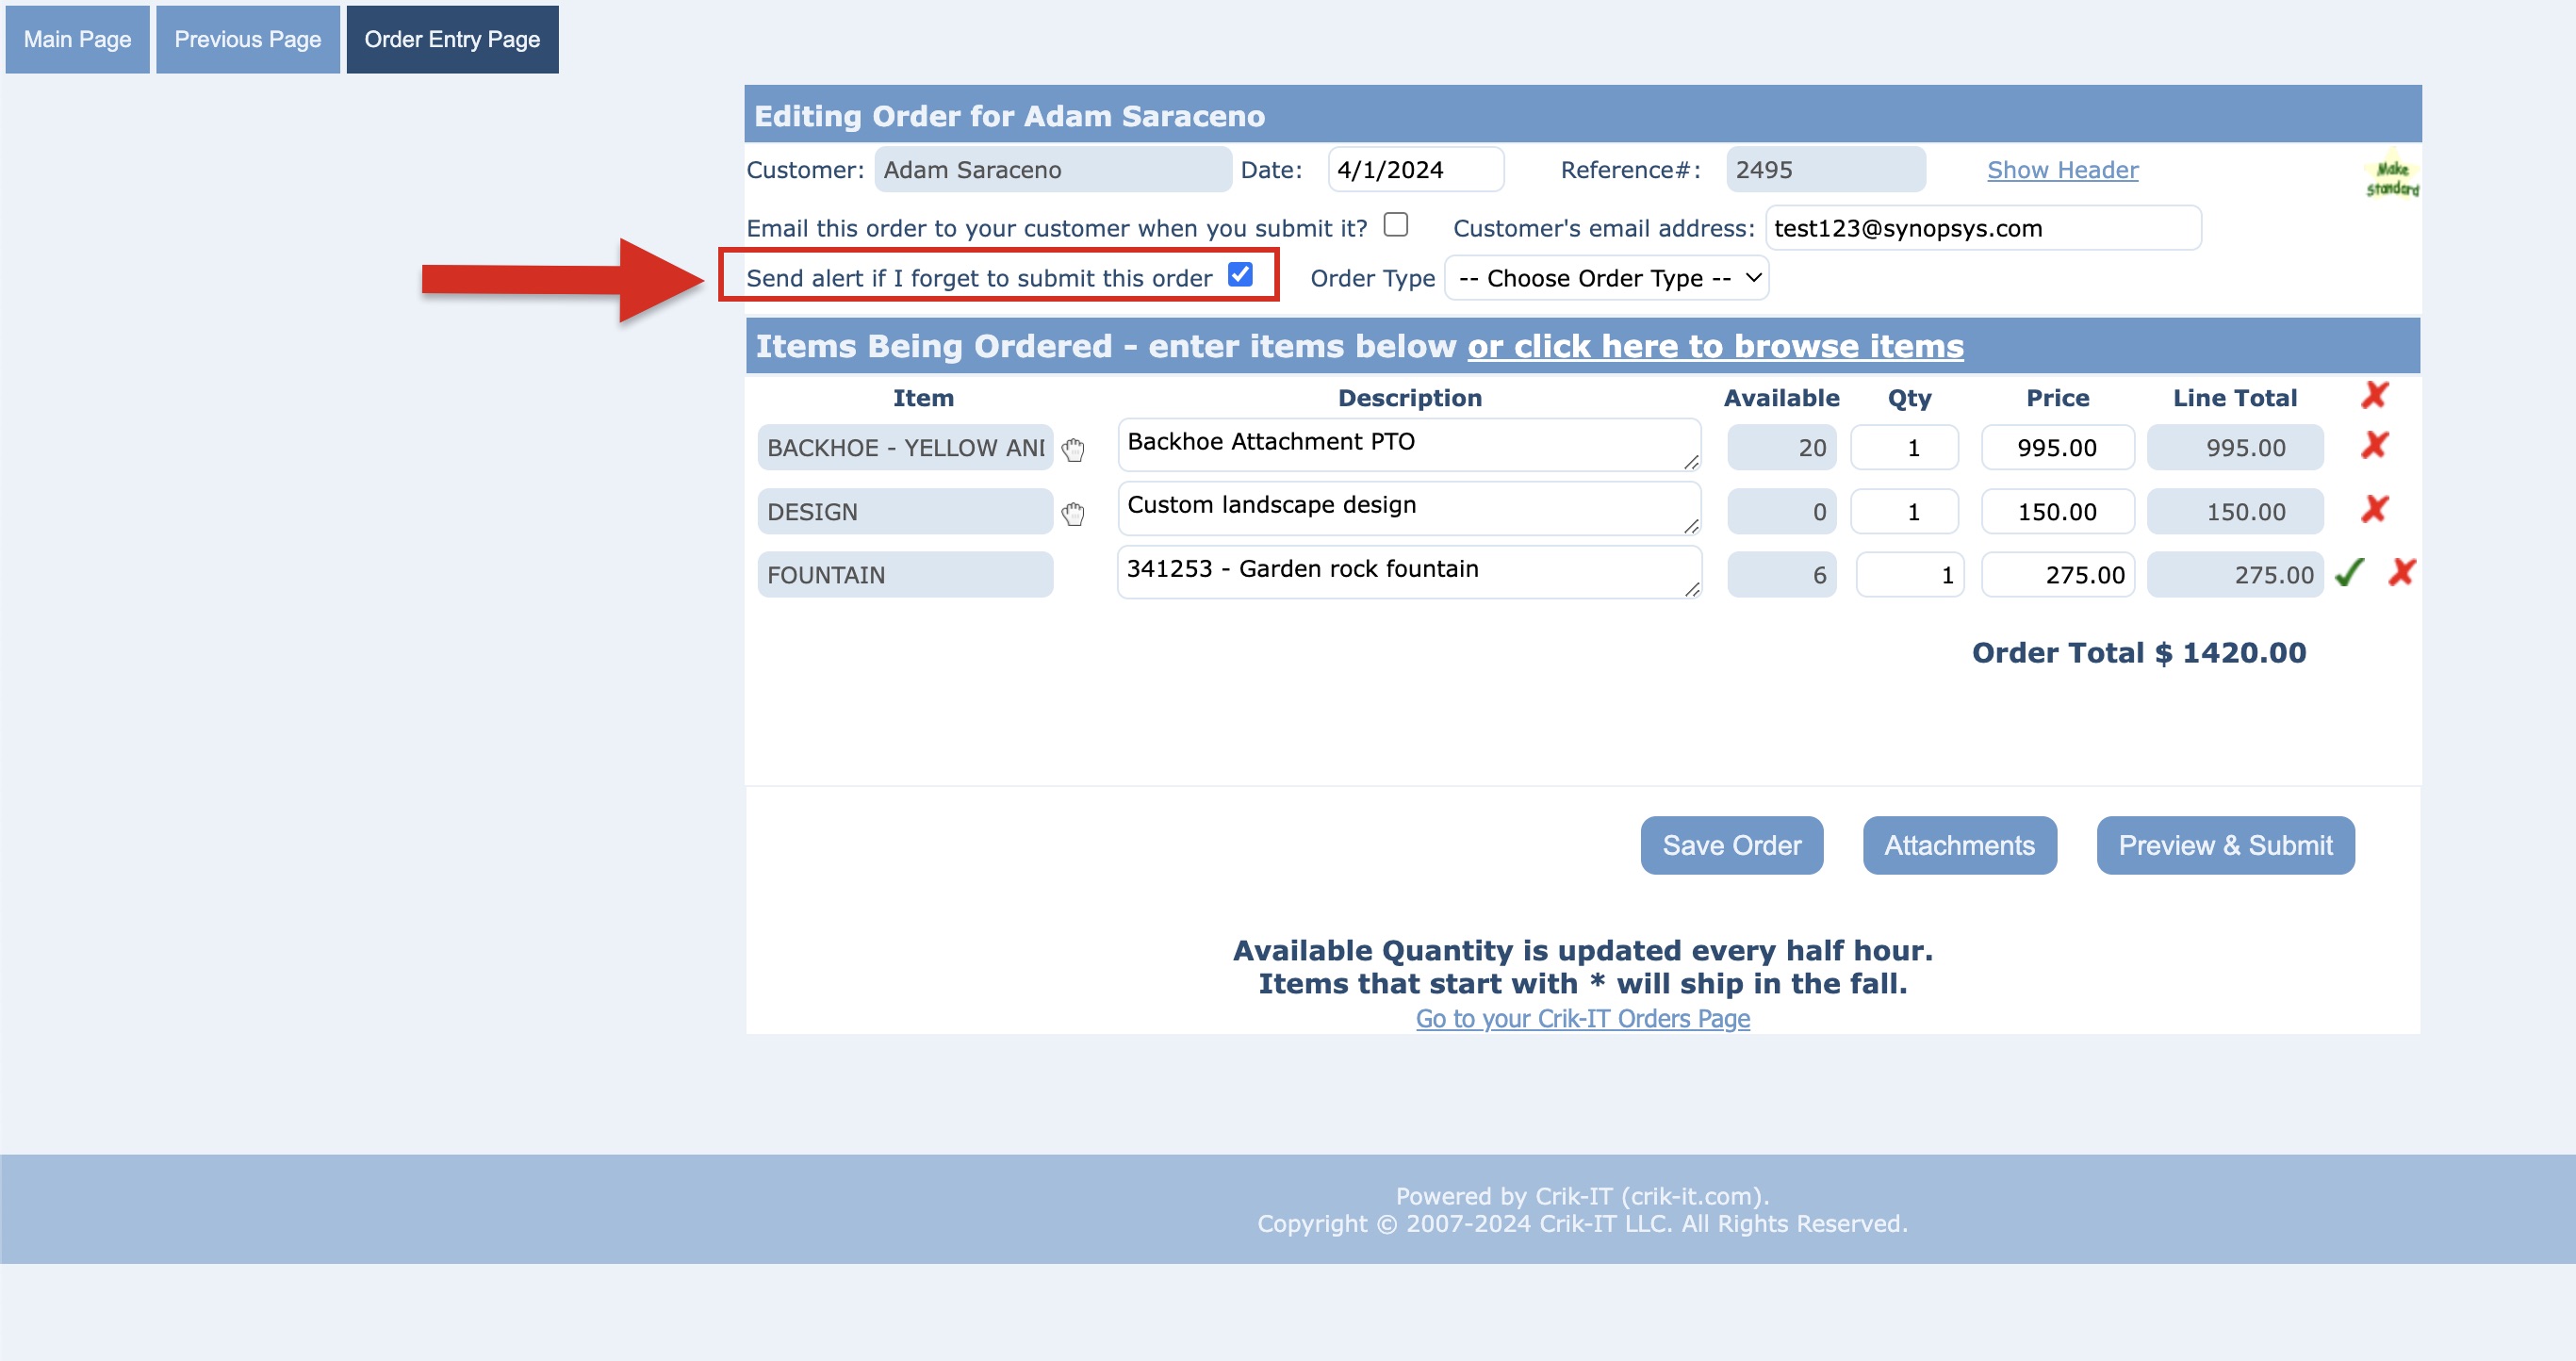
Task: Switch to Order Entry Page tab
Action: coord(452,39)
